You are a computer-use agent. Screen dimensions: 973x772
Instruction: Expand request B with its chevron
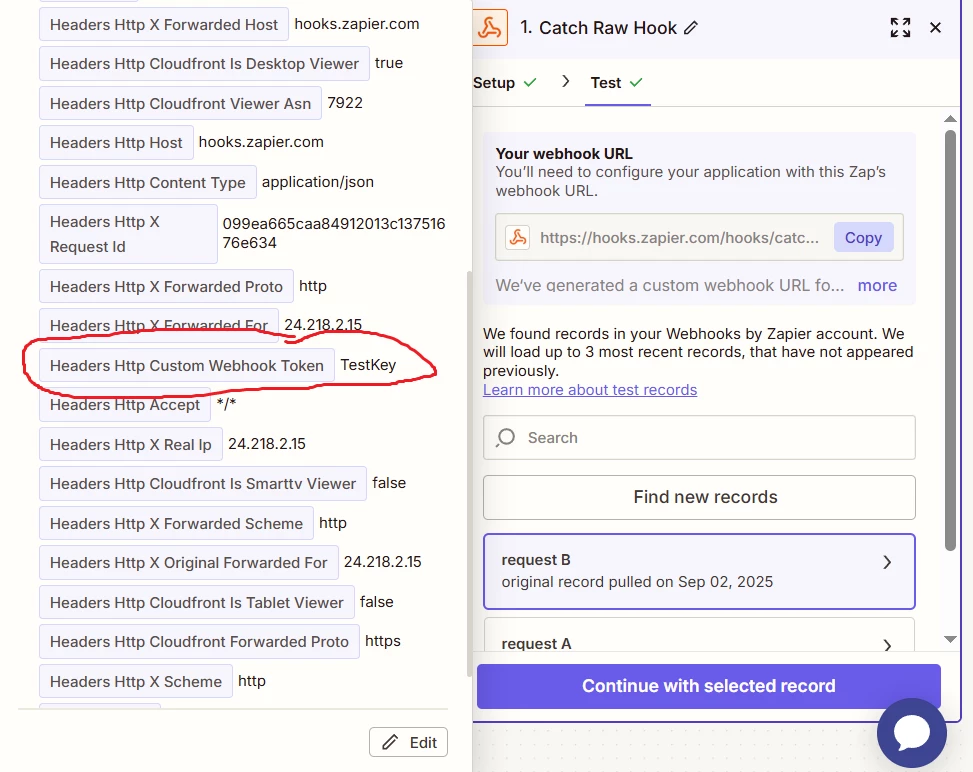click(x=887, y=562)
